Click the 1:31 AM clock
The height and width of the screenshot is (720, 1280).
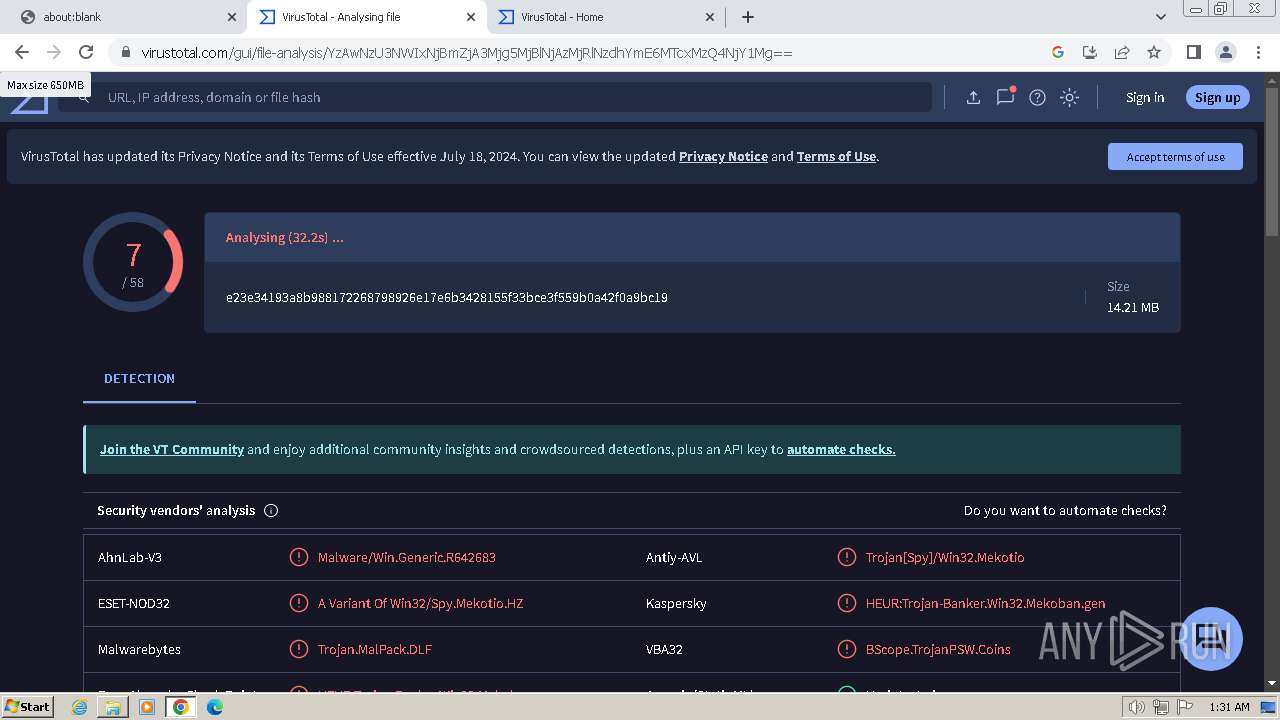(1229, 707)
